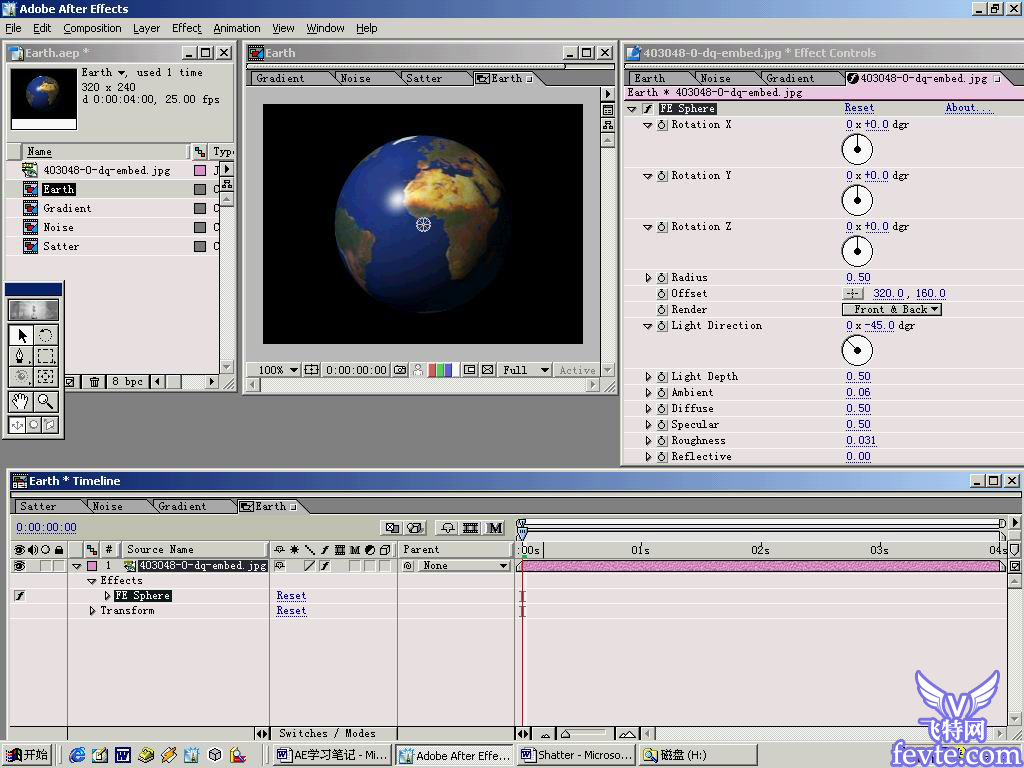Open the Render Front & Back dropdown
This screenshot has width=1024, height=768.
point(891,310)
